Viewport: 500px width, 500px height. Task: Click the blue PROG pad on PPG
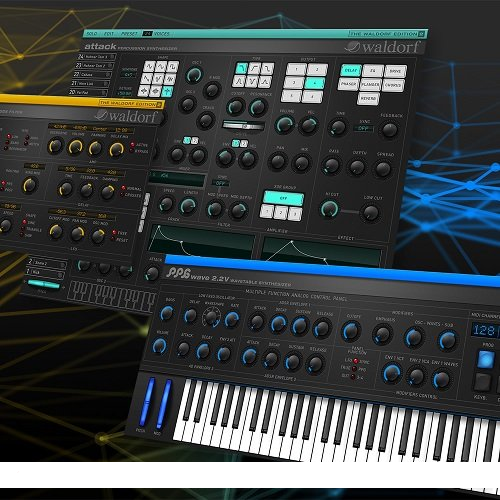(x=485, y=359)
